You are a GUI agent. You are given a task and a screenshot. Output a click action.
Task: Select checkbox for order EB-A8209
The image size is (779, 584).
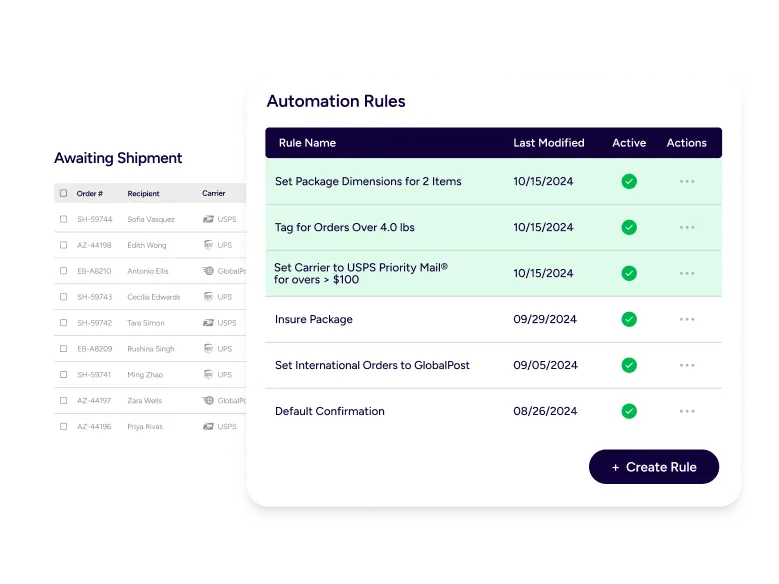(64, 349)
